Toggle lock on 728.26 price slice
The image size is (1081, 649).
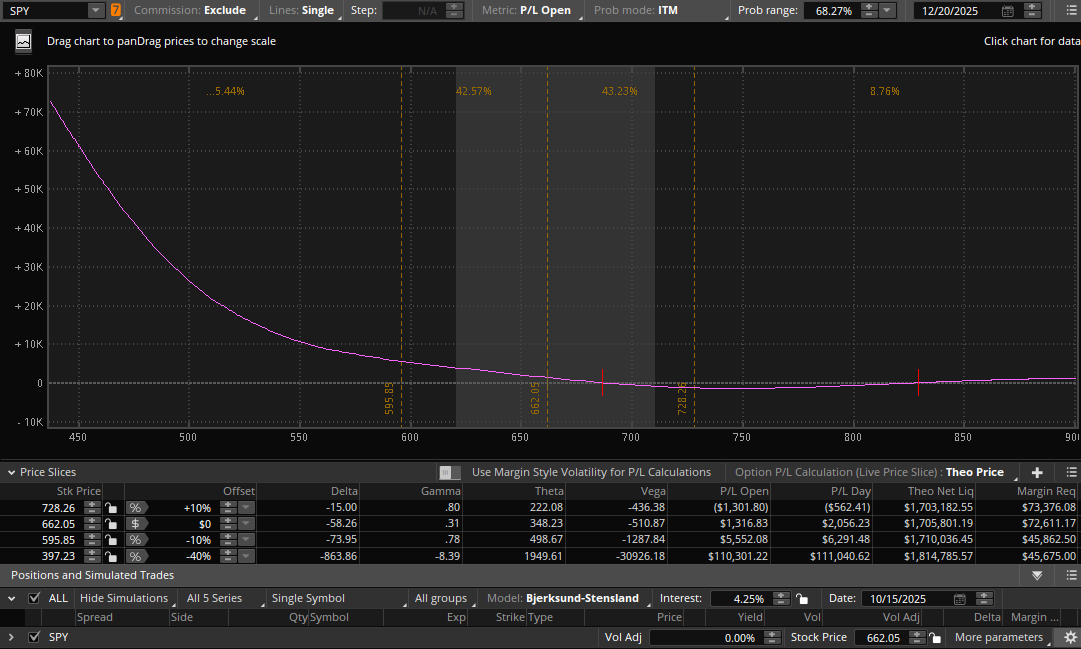[x=111, y=508]
